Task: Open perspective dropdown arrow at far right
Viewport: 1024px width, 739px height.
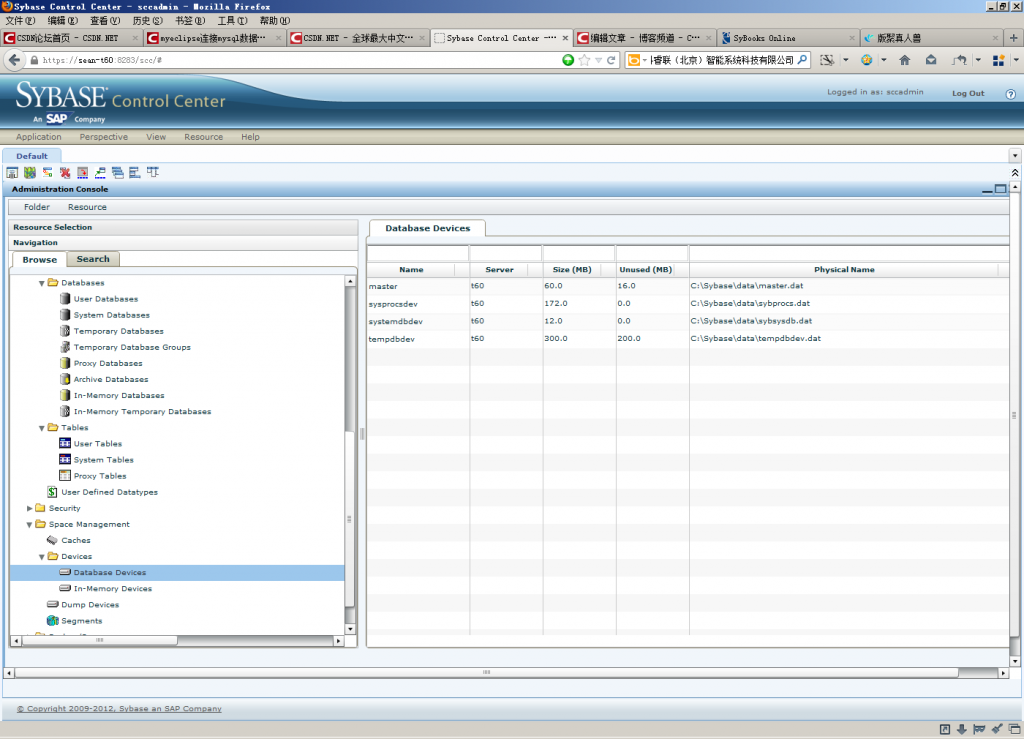Action: click(x=1015, y=156)
